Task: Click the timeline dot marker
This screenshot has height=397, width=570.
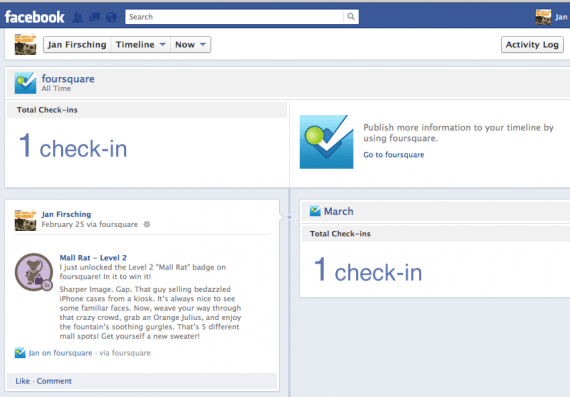Action: tap(289, 217)
